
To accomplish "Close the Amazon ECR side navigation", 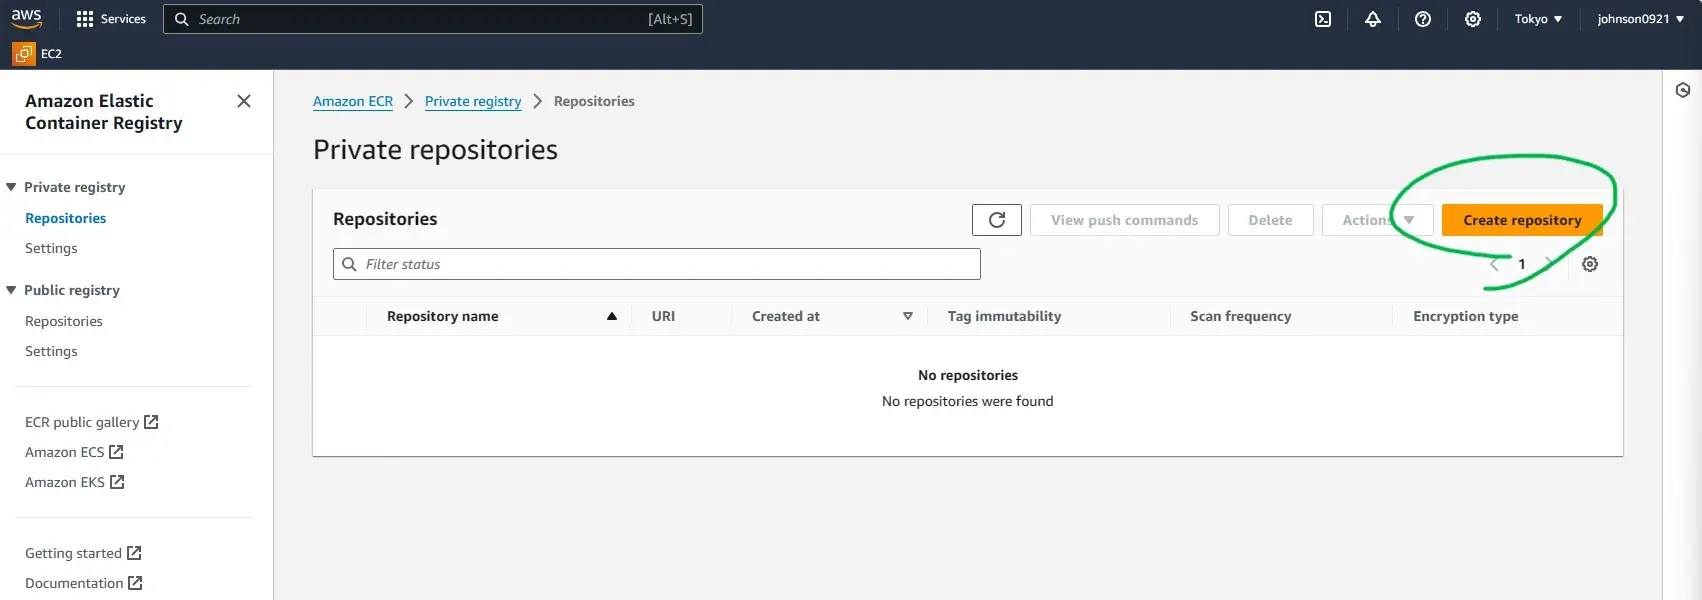I will pyautogui.click(x=244, y=101).
